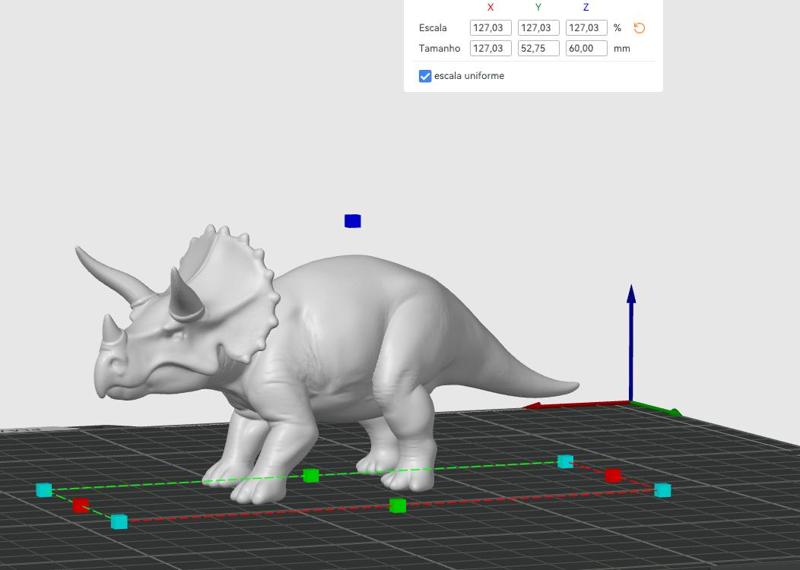Image resolution: width=800 pixels, height=570 pixels.
Task: Click the back cyan corner handle near the tail
Action: [x=565, y=461]
